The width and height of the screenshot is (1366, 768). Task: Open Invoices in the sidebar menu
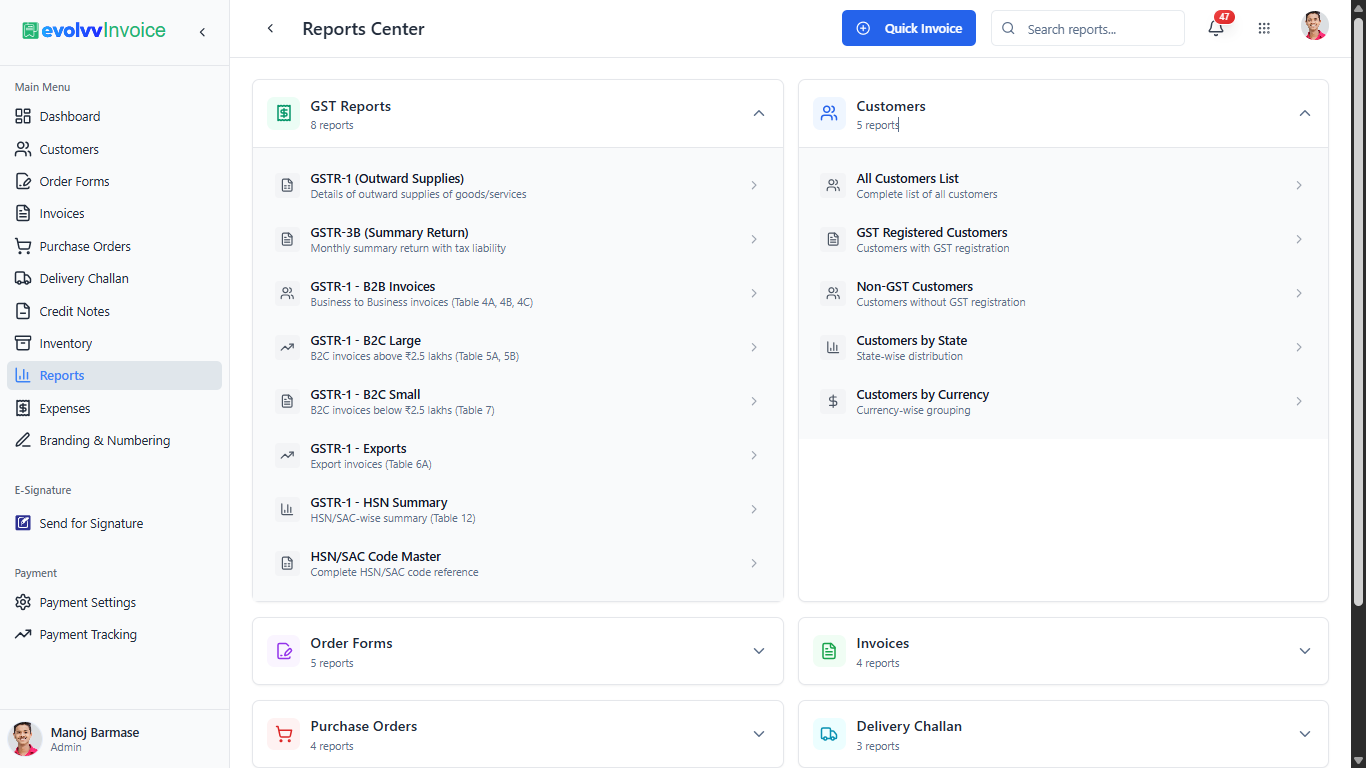pyautogui.click(x=114, y=213)
